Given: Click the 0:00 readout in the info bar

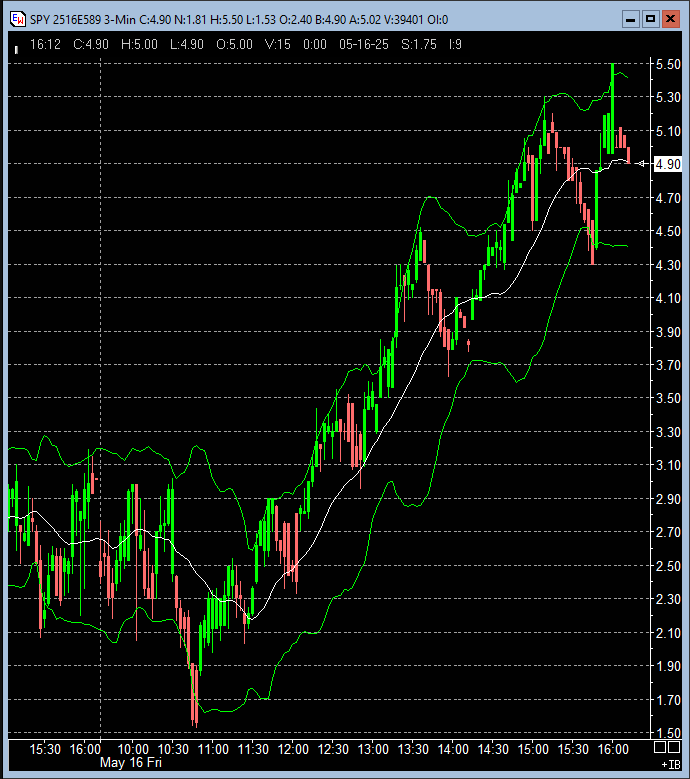Looking at the screenshot, I should [315, 45].
